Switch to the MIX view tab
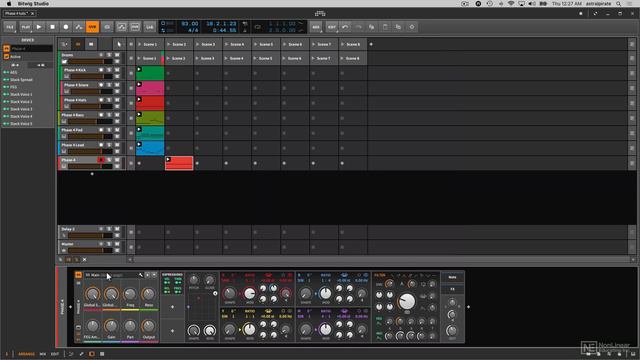Screen dimensions: 640x360 click(42, 354)
